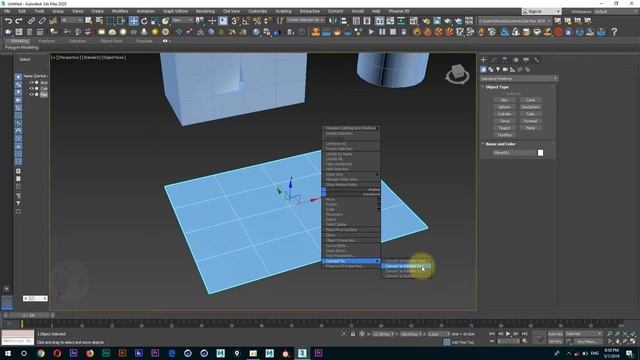The width and height of the screenshot is (640, 360).
Task: Toggle visibility eye of the third object
Action: click(x=31, y=94)
